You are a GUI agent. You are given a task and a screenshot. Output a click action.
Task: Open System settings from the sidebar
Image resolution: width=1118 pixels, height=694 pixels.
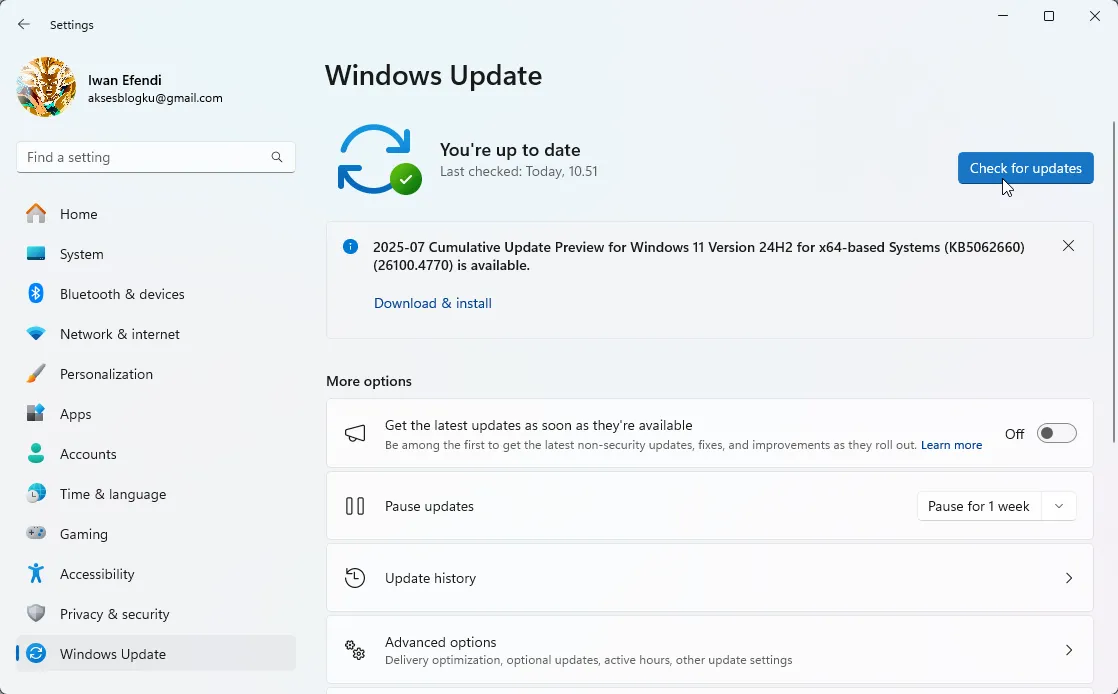tap(81, 254)
